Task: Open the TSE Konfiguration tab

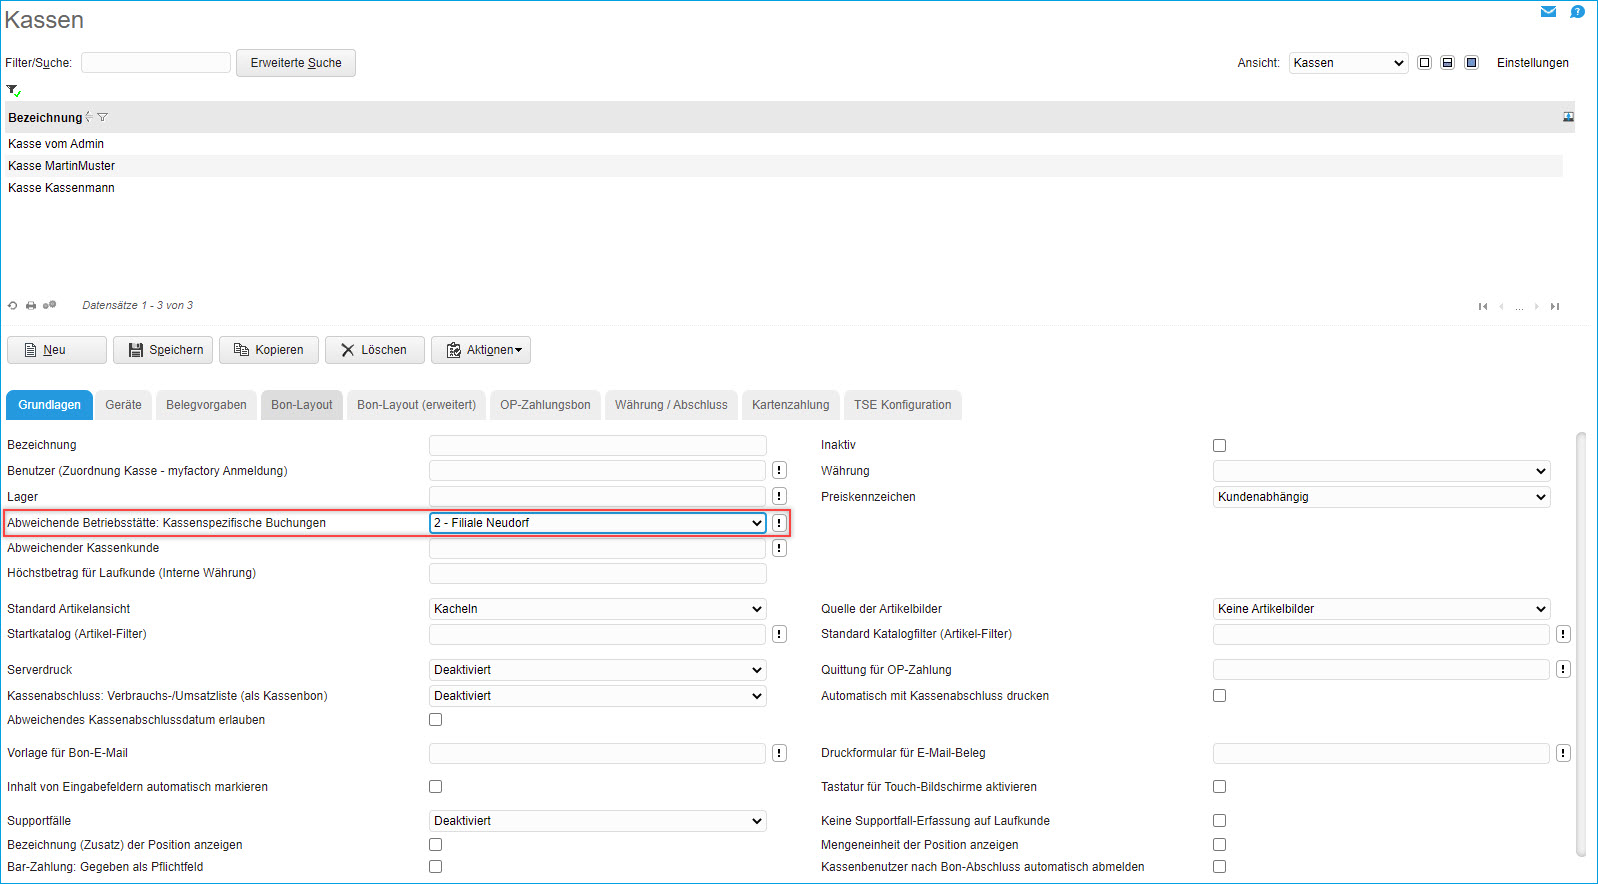Action: [903, 405]
